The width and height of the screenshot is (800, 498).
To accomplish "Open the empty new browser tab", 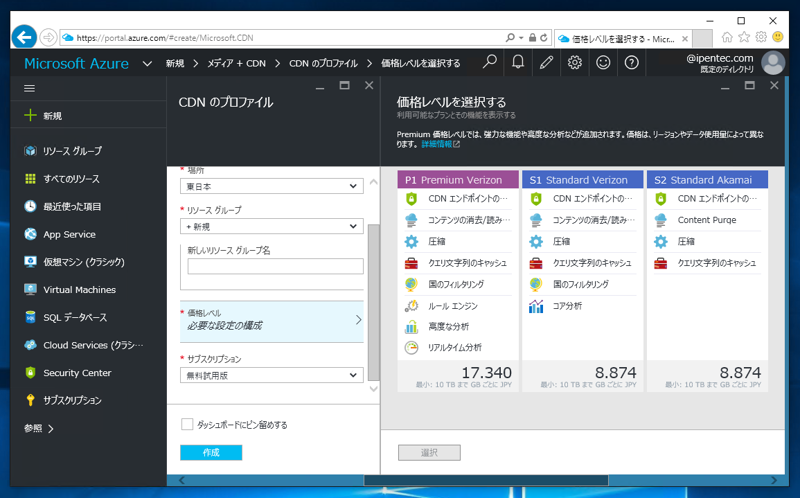I will (702, 38).
